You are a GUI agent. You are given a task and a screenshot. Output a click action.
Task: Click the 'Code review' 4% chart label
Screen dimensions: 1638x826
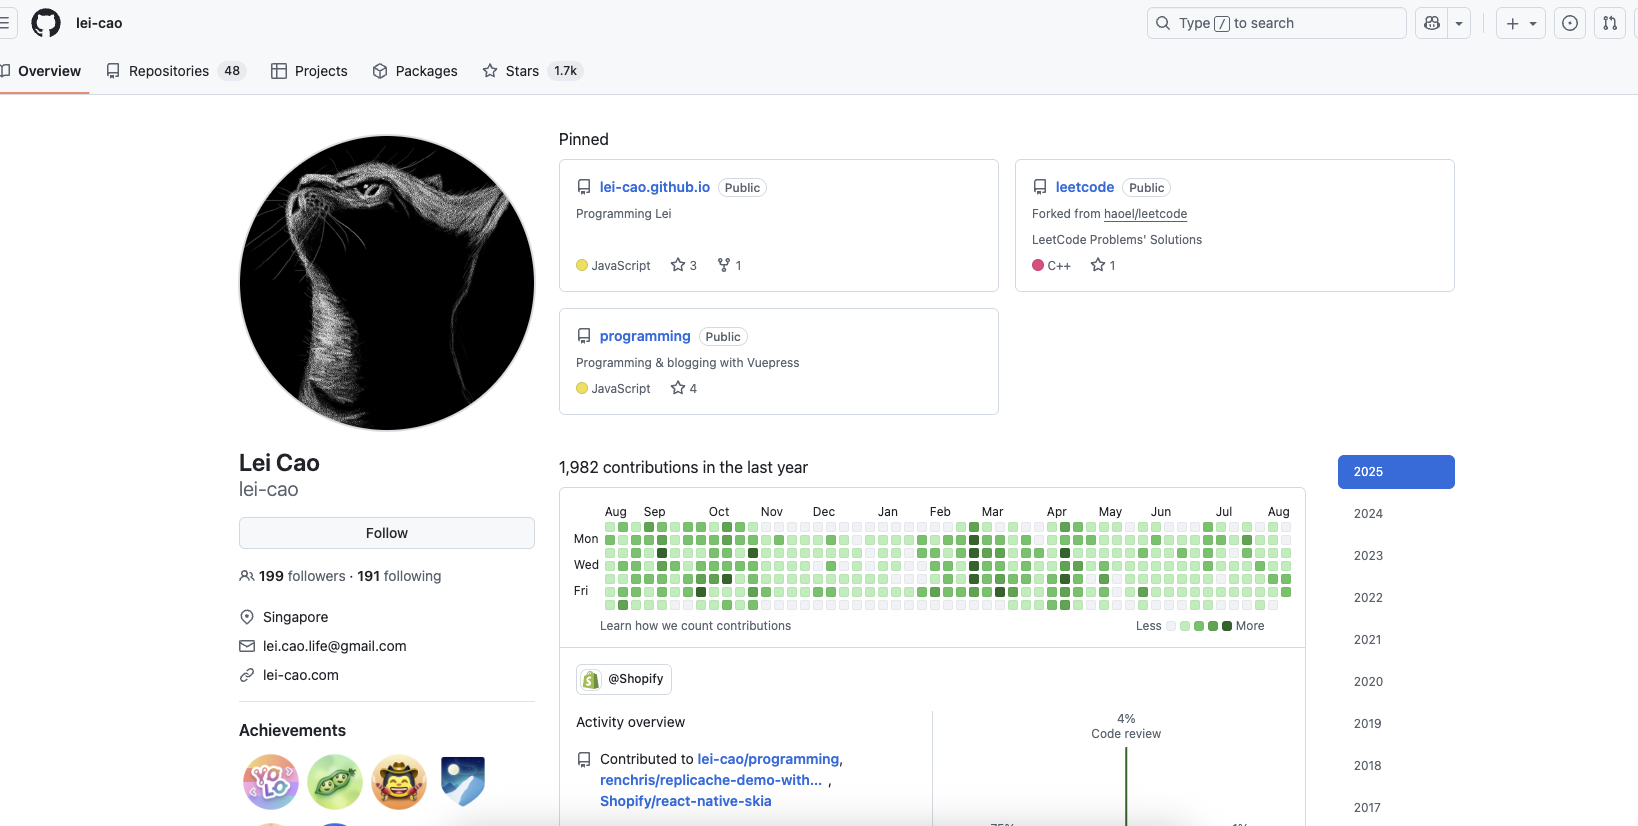tap(1126, 726)
